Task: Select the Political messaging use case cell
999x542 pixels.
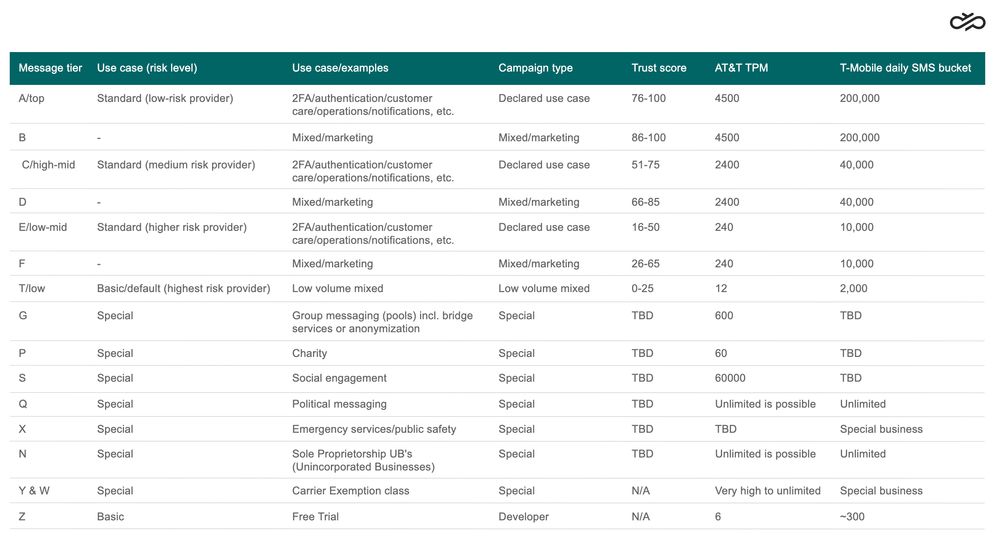Action: click(x=338, y=404)
